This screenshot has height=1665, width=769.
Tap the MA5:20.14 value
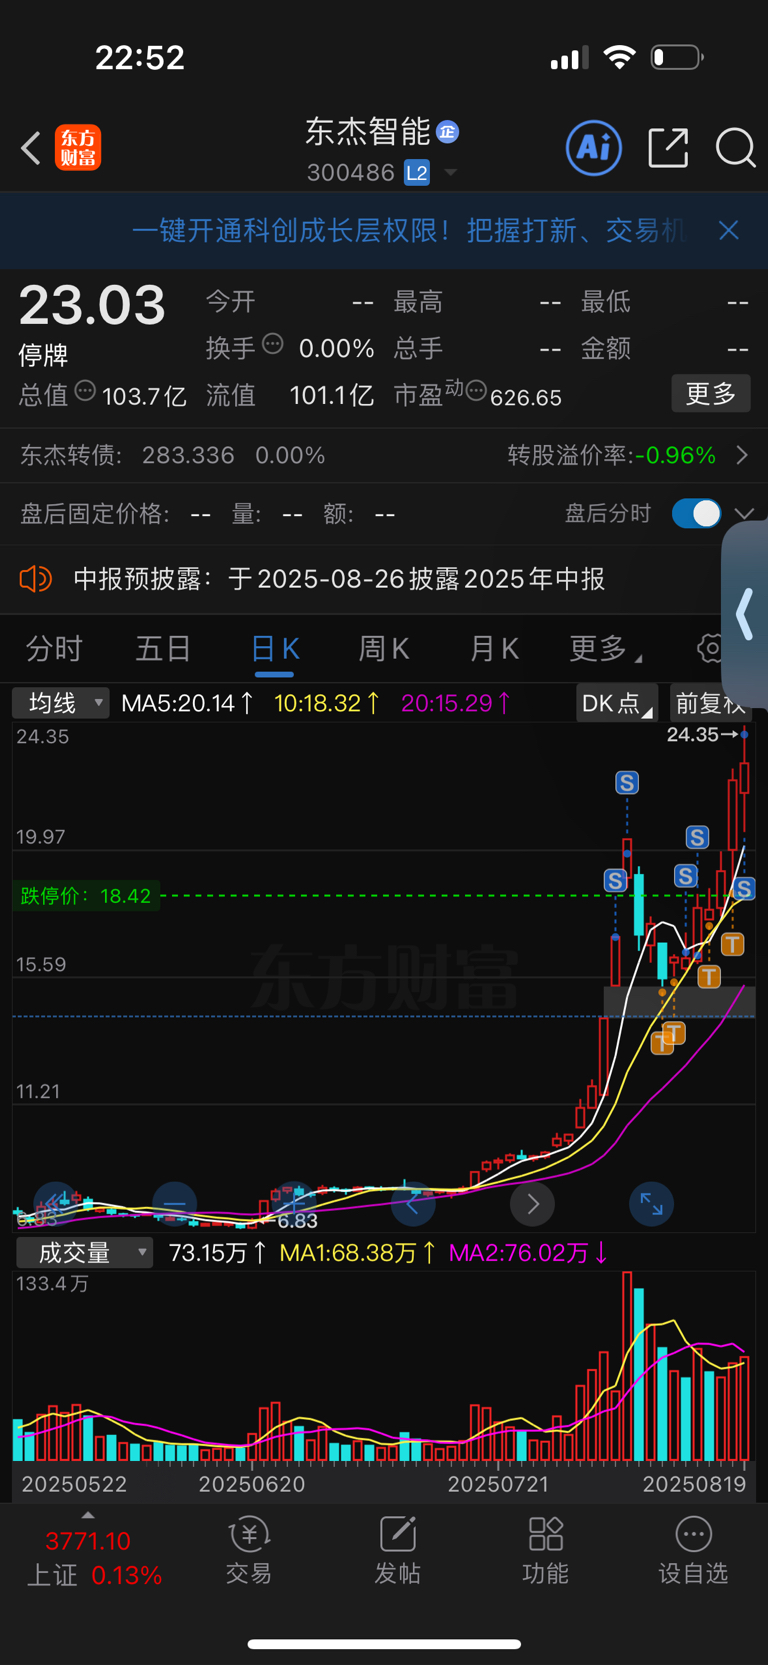coord(187,703)
